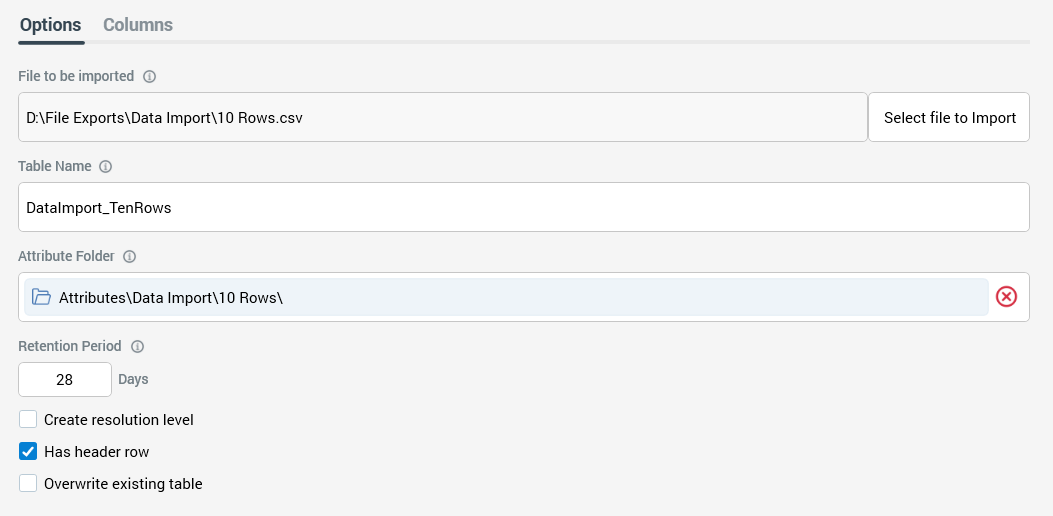This screenshot has height=516, width=1053.
Task: Focus the Table Name text input
Action: pyautogui.click(x=523, y=207)
